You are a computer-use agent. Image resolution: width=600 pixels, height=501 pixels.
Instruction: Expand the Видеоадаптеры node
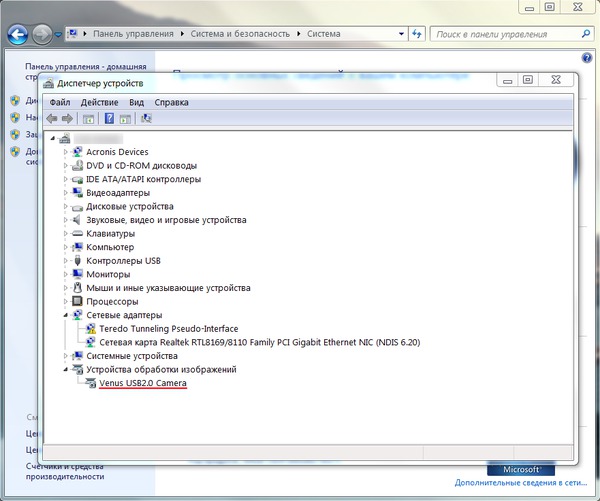pyautogui.click(x=65, y=193)
